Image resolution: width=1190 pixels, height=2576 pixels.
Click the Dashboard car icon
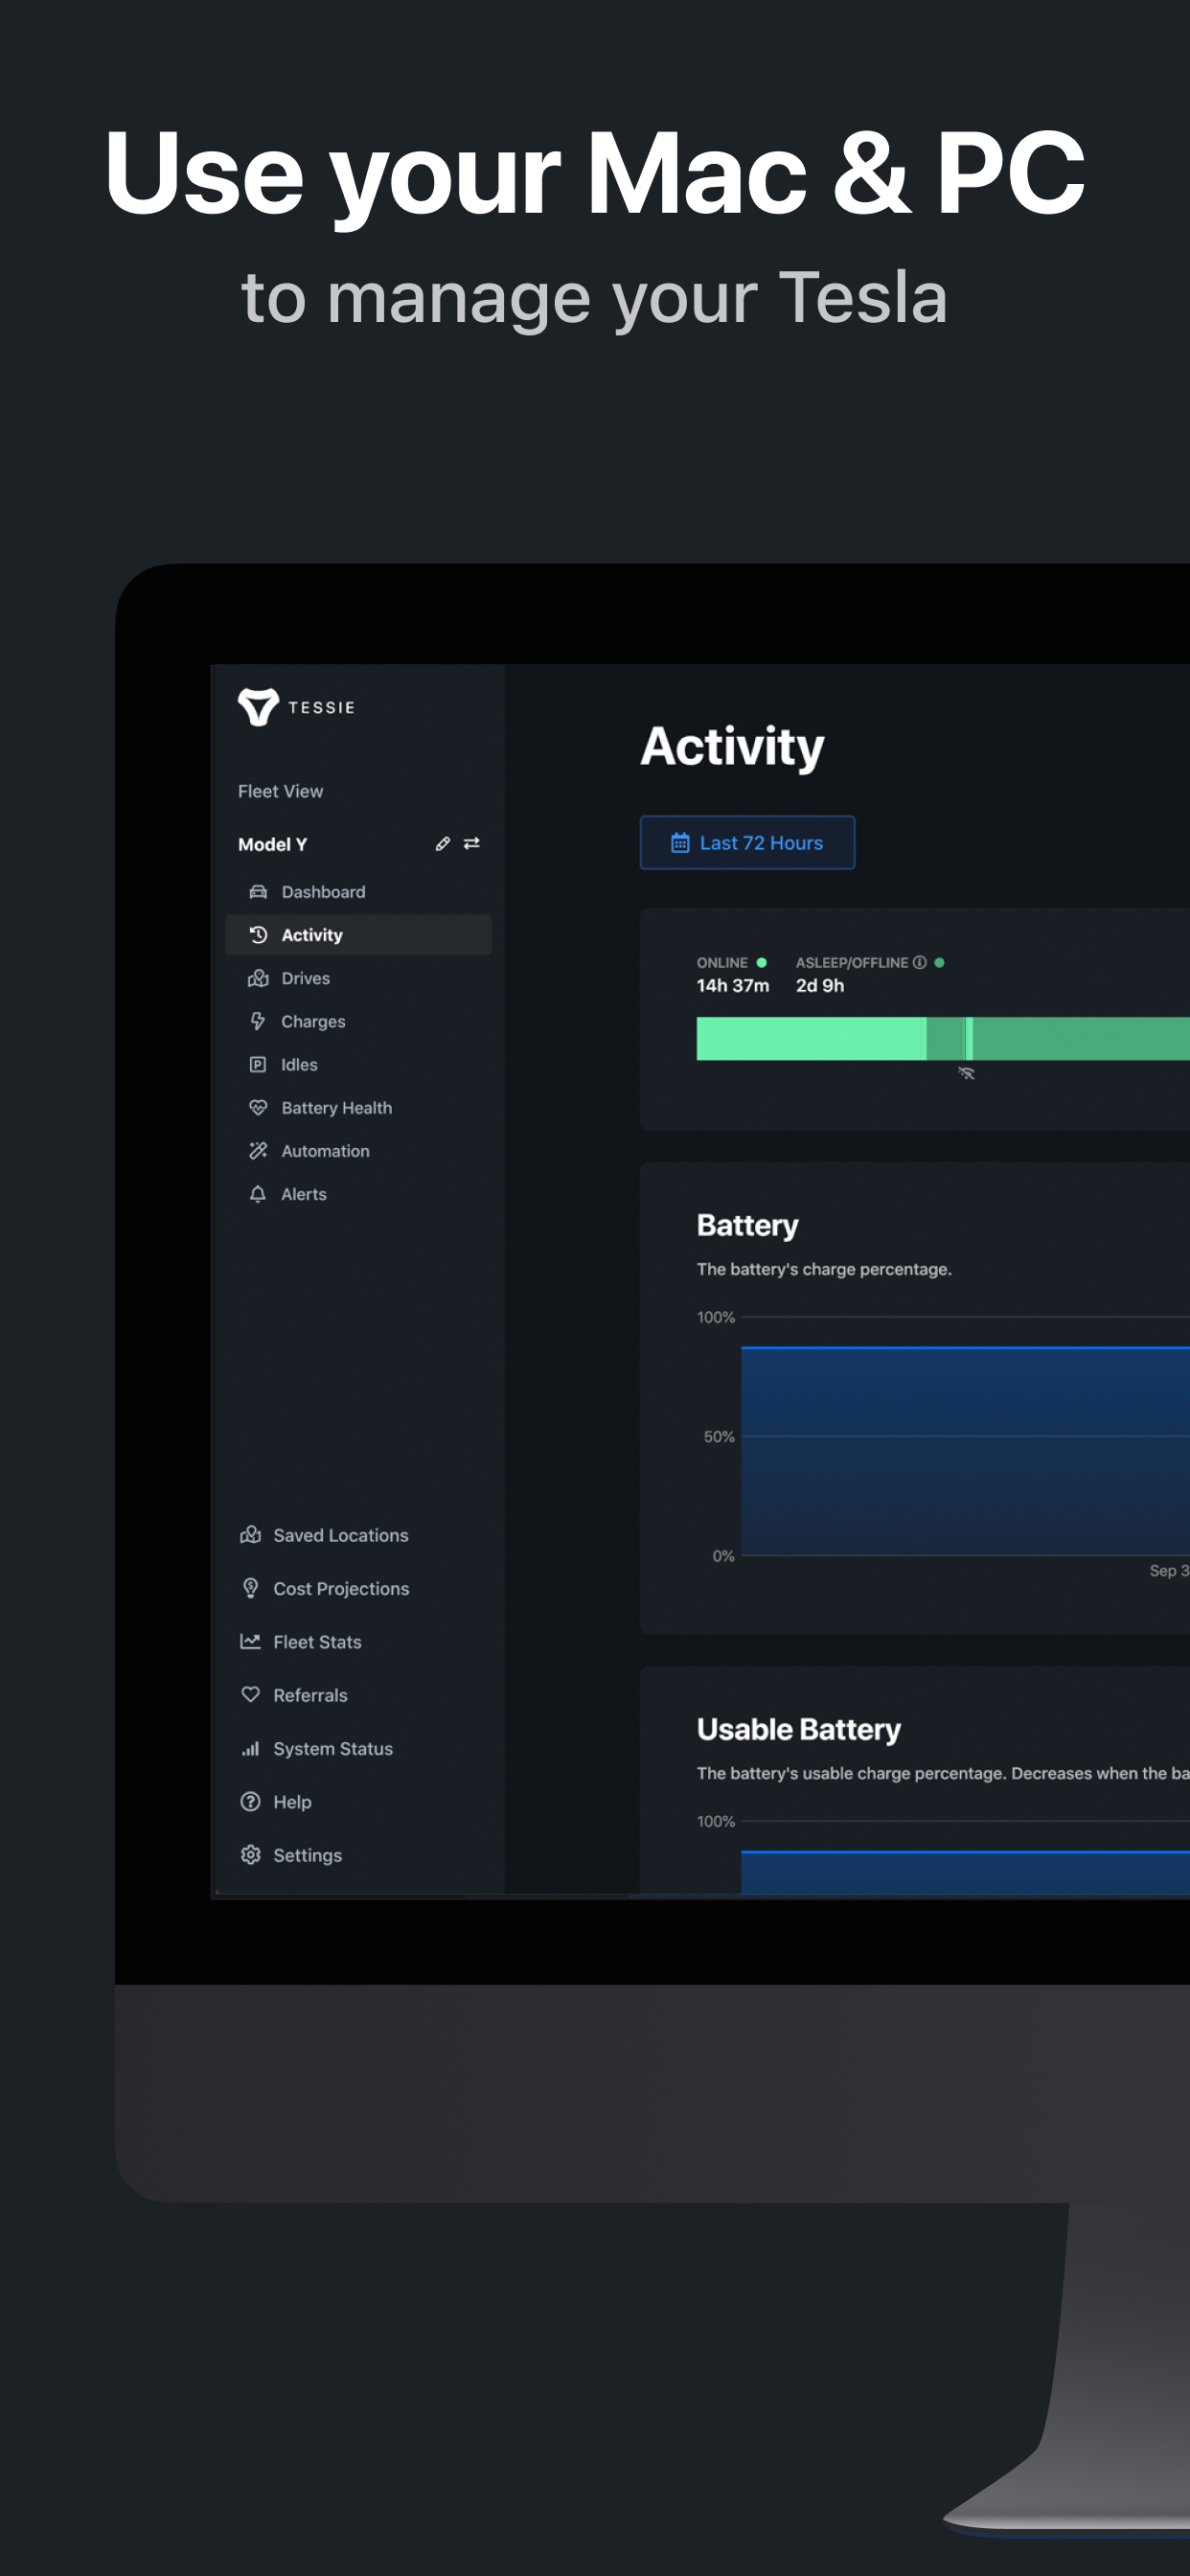[x=258, y=892]
